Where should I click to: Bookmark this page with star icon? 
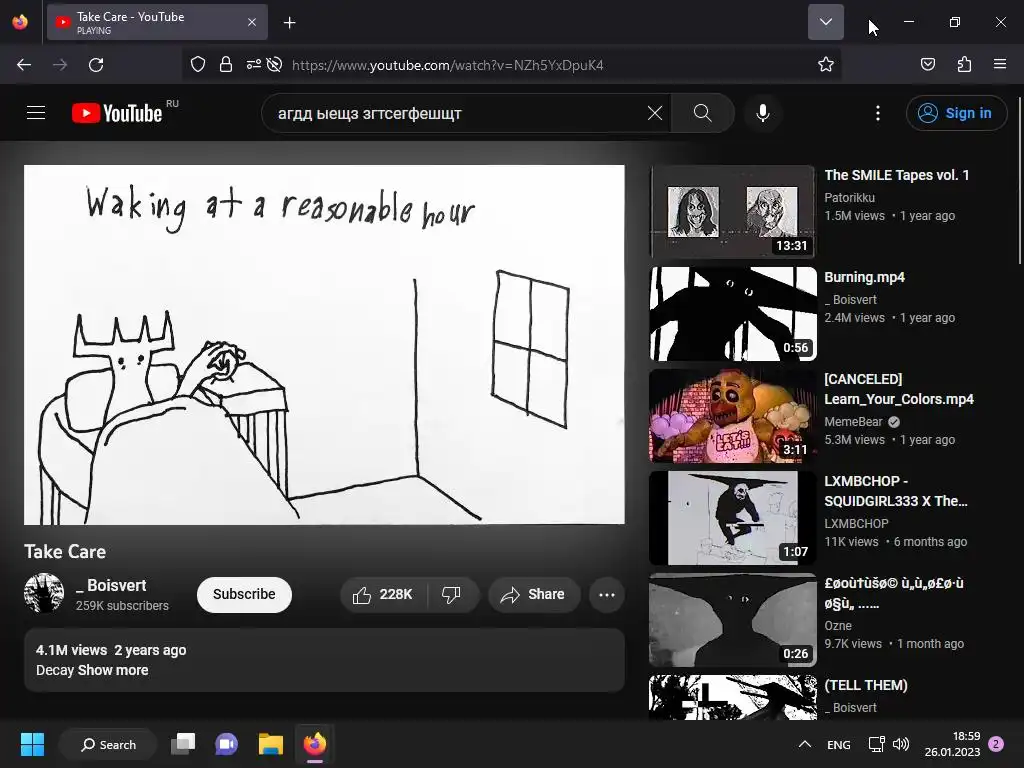coord(825,64)
